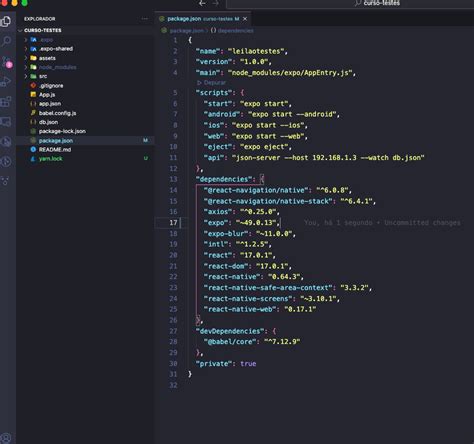474x444 pixels.
Task: Open the Explorer view in the activity bar
Action: (6, 21)
